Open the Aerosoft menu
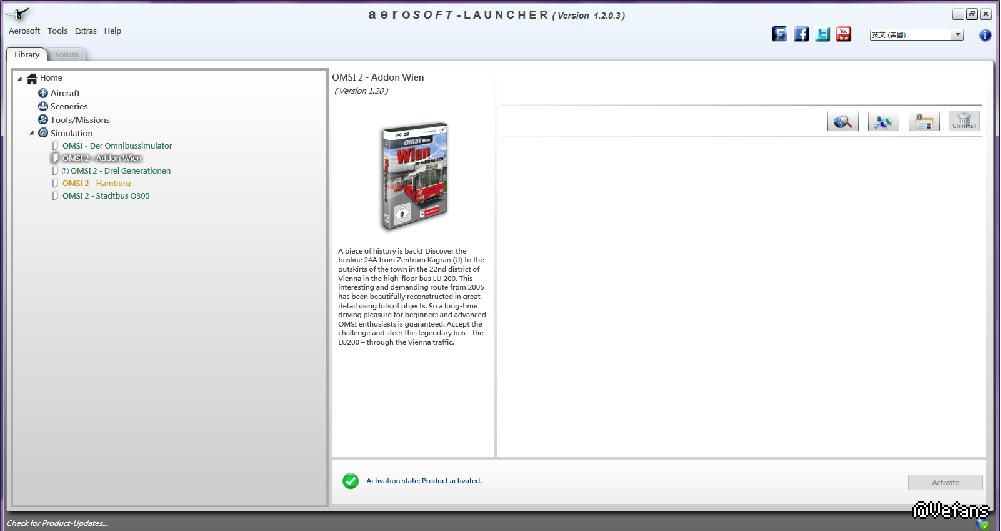This screenshot has height=531, width=1001. pos(24,31)
